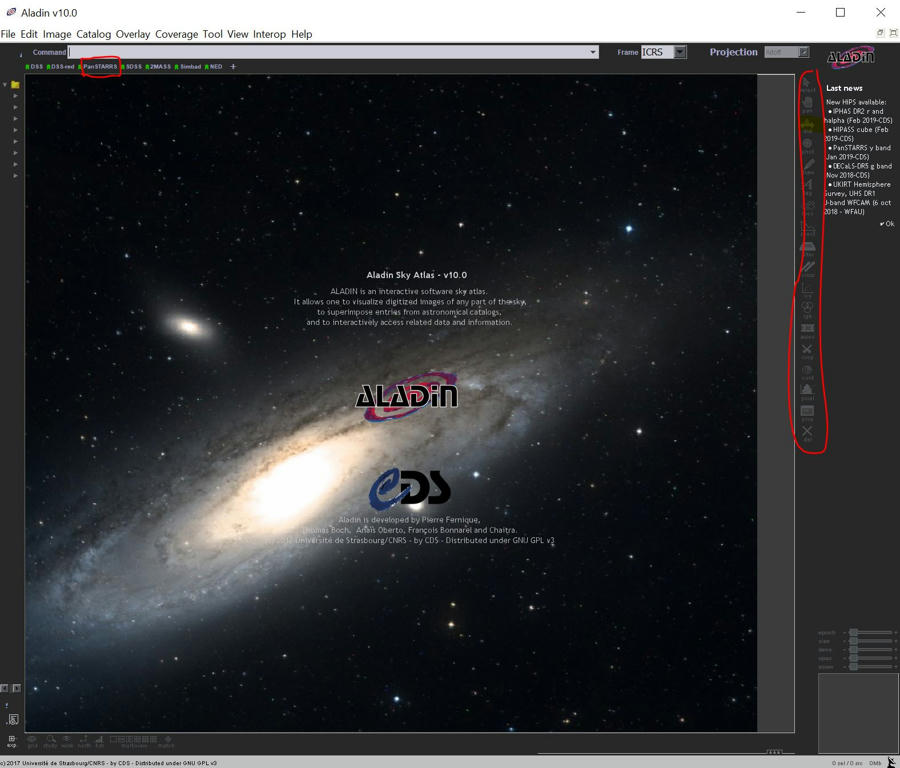The width and height of the screenshot is (900, 768).
Task: Open the Projection dropdown
Action: (787, 52)
